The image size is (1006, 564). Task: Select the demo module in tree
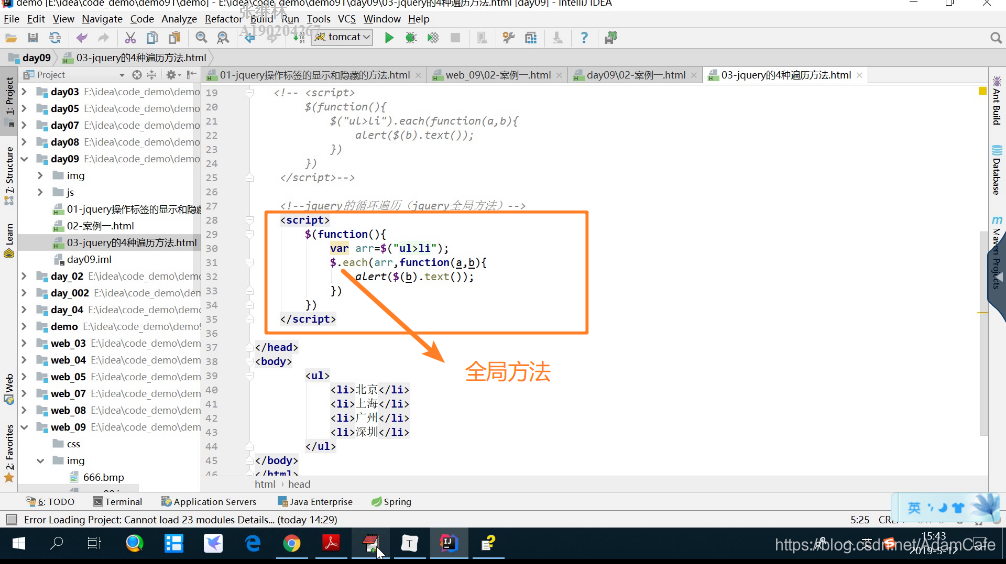point(64,326)
